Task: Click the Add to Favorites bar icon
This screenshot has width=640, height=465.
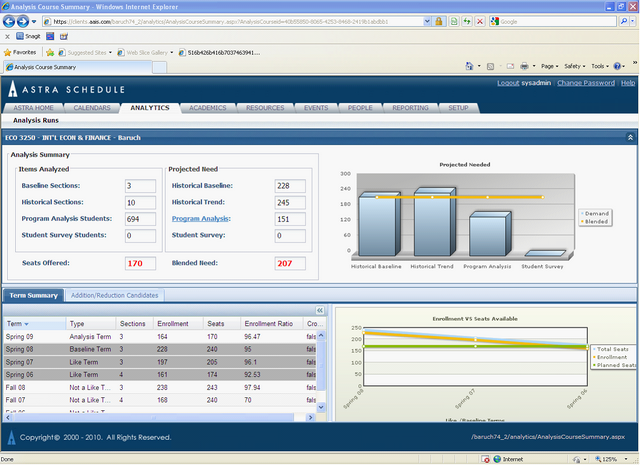Action: 50,52
